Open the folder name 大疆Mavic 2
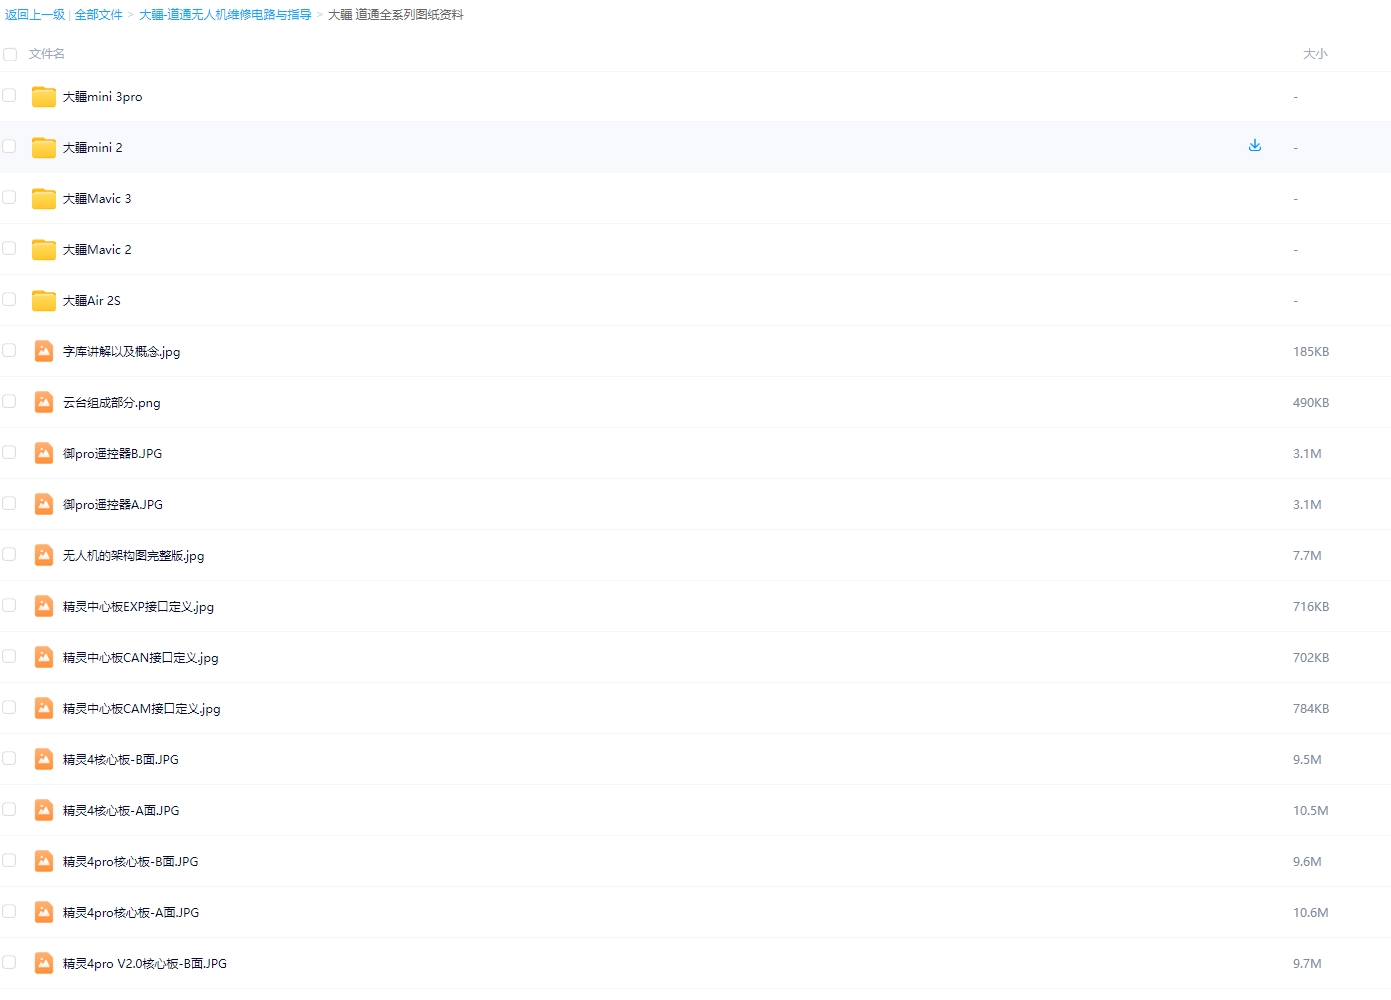1391x1000 pixels. [97, 250]
